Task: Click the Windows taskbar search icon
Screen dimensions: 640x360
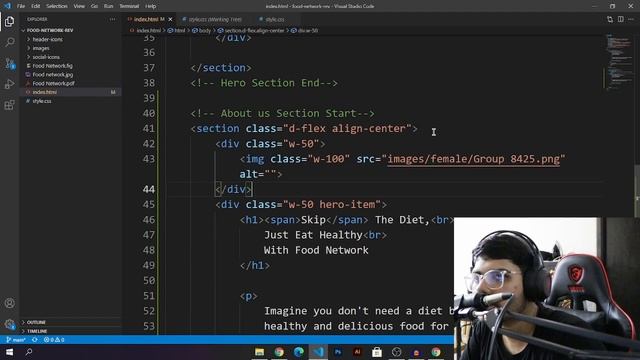Action: tap(29, 352)
